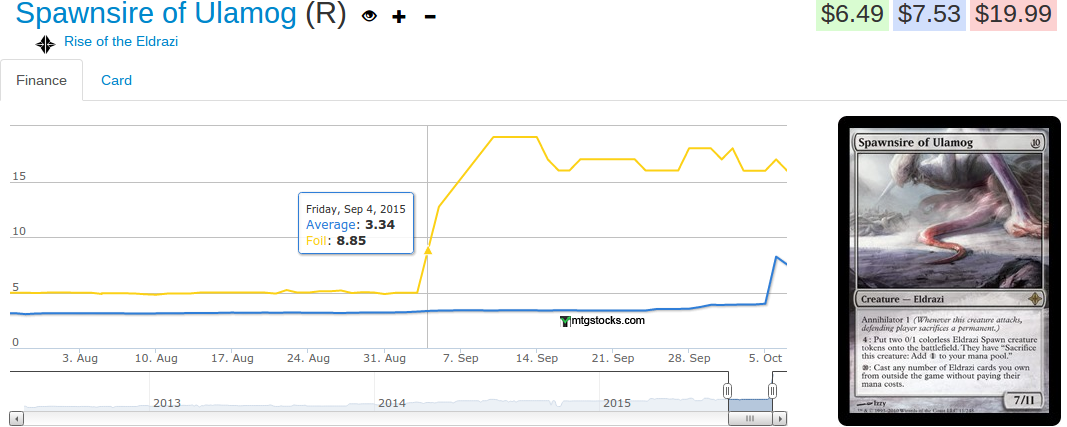Switch to the Finance tab
The height and width of the screenshot is (427, 1067).
pos(42,80)
